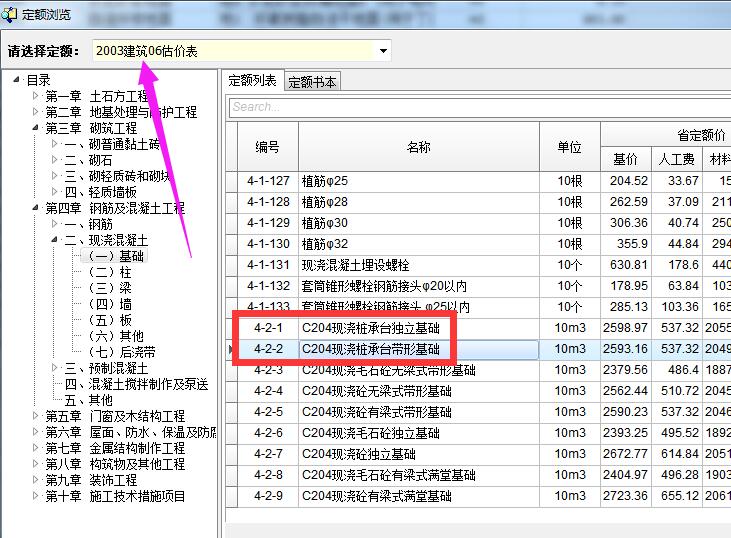Viewport: 731px width, 538px height.
Task: Click the row selector beside 4-1-127
Action: point(232,181)
